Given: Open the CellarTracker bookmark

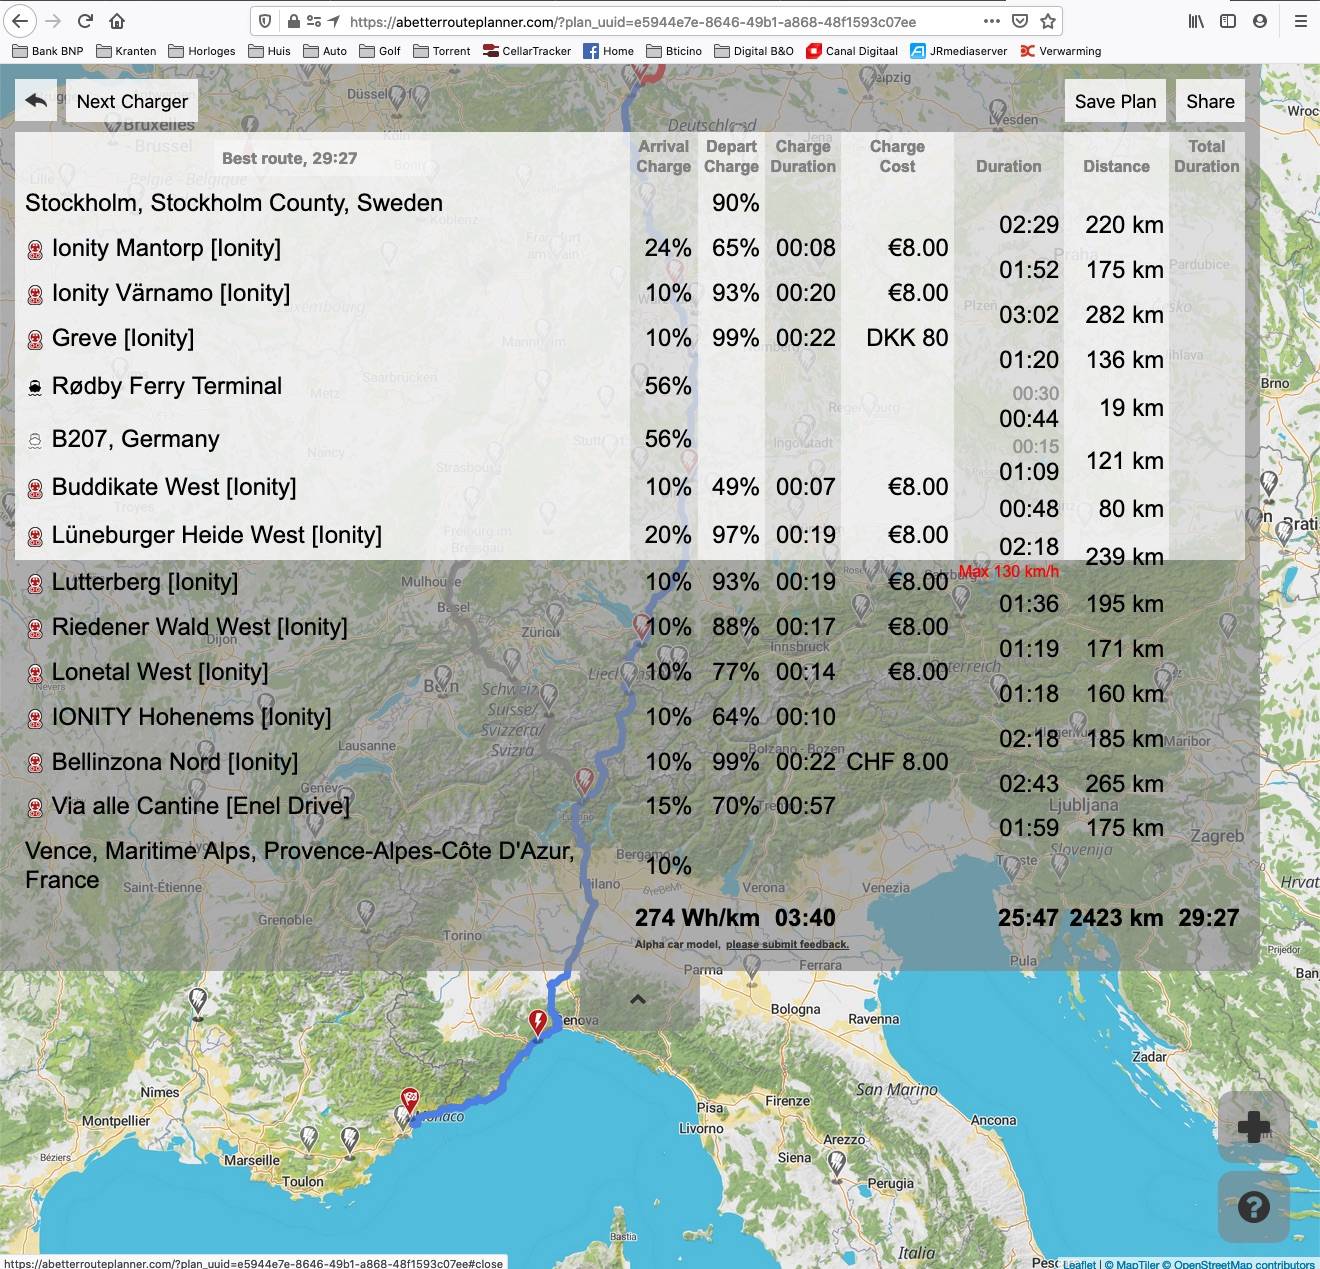Looking at the screenshot, I should click(527, 51).
